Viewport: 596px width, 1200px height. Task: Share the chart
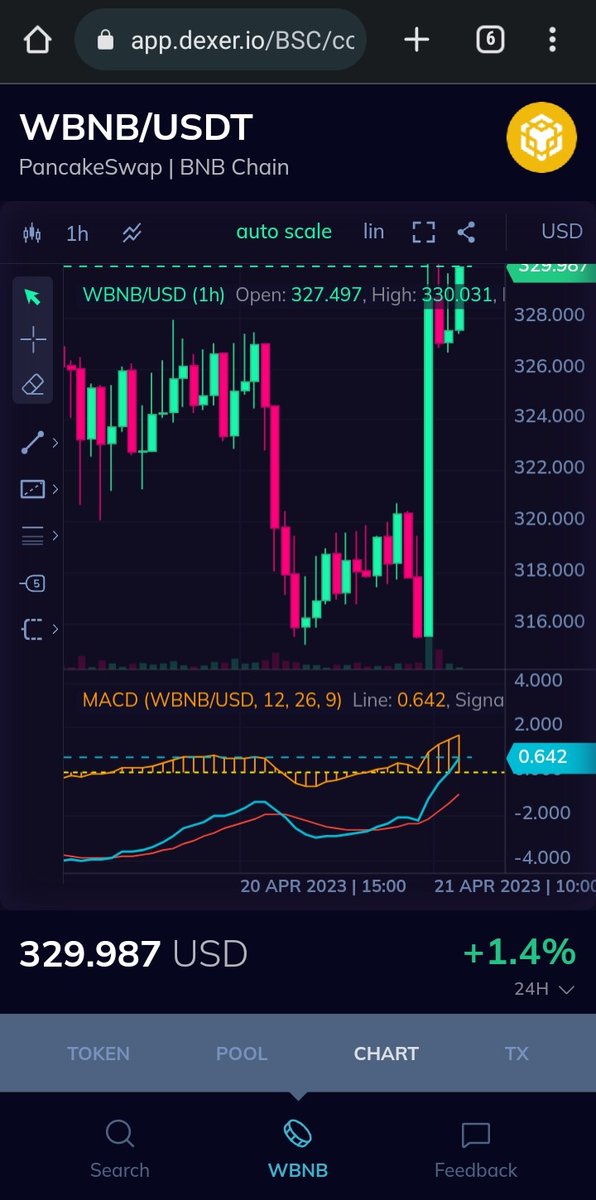466,233
